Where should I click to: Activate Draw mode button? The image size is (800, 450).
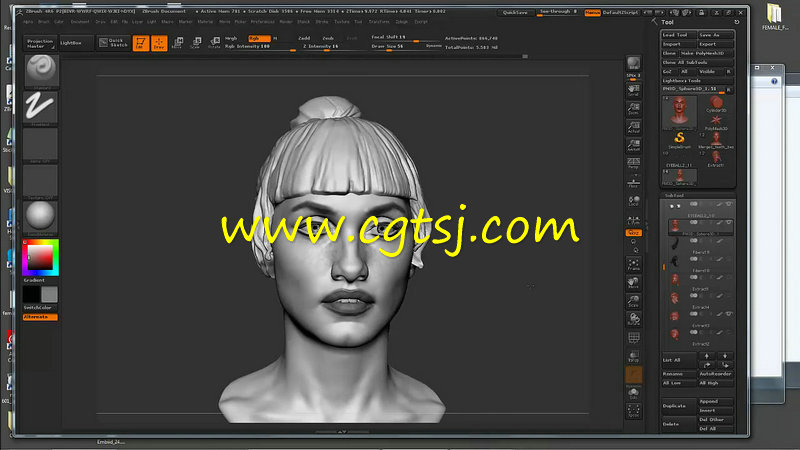click(x=159, y=43)
